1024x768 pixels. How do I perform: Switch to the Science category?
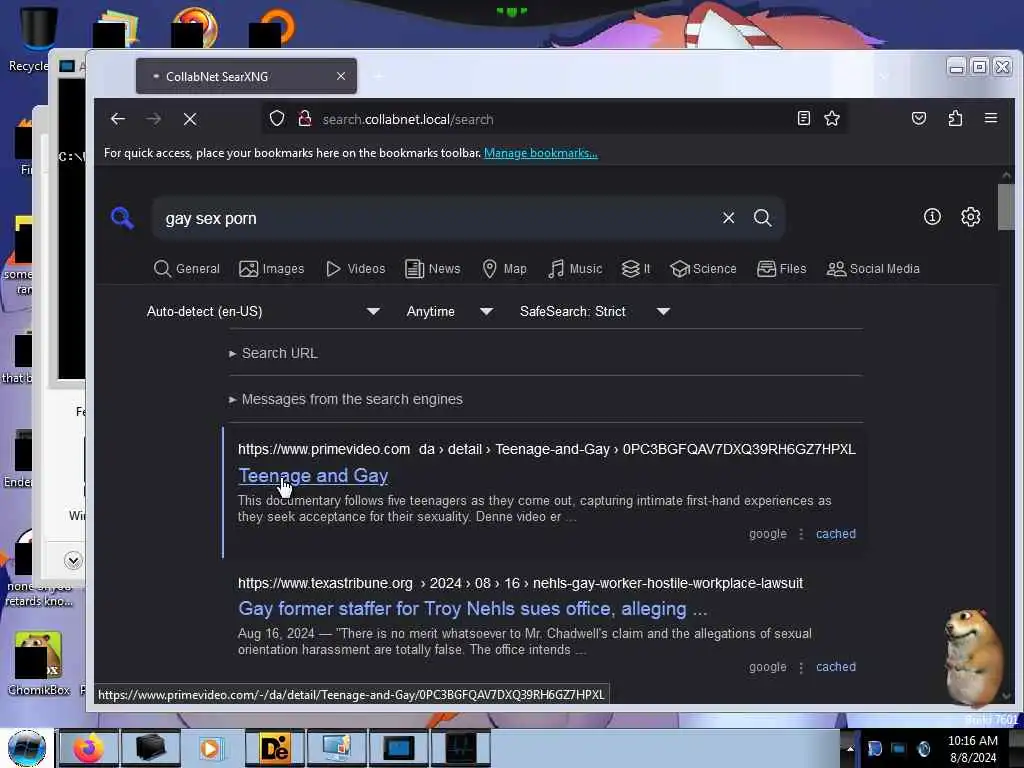click(703, 268)
